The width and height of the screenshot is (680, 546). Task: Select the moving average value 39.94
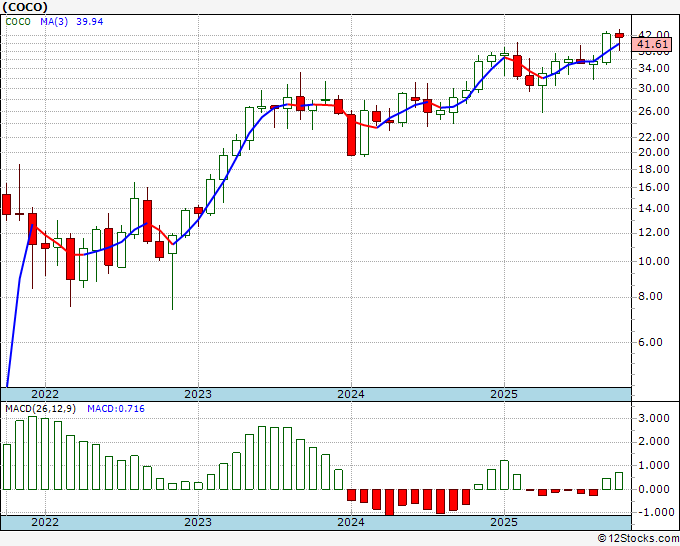click(90, 22)
